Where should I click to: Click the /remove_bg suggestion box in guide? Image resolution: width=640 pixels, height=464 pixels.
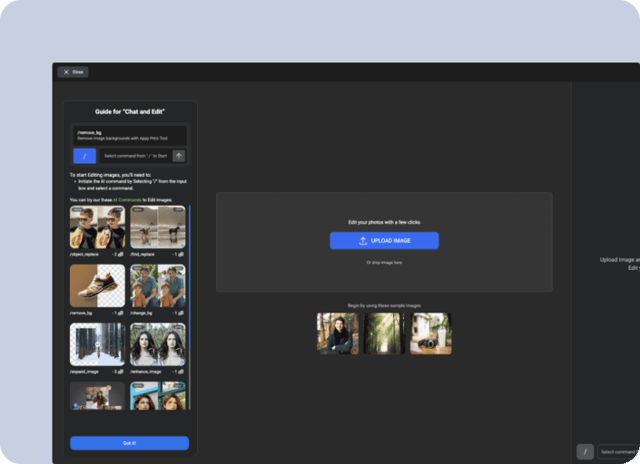tap(130, 135)
